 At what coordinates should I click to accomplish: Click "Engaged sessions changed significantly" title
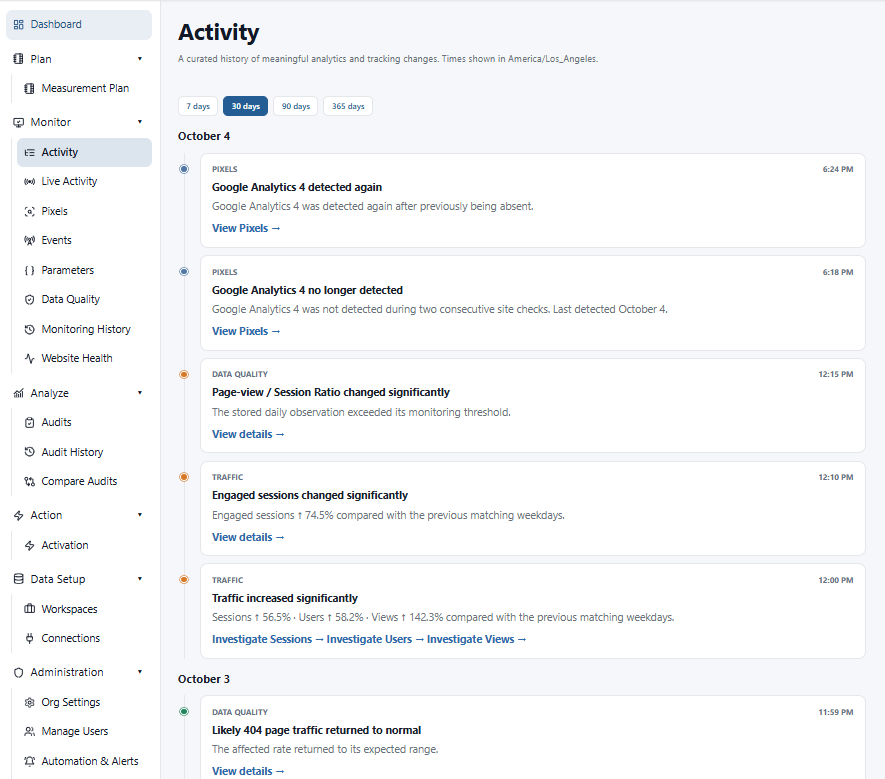(x=310, y=495)
